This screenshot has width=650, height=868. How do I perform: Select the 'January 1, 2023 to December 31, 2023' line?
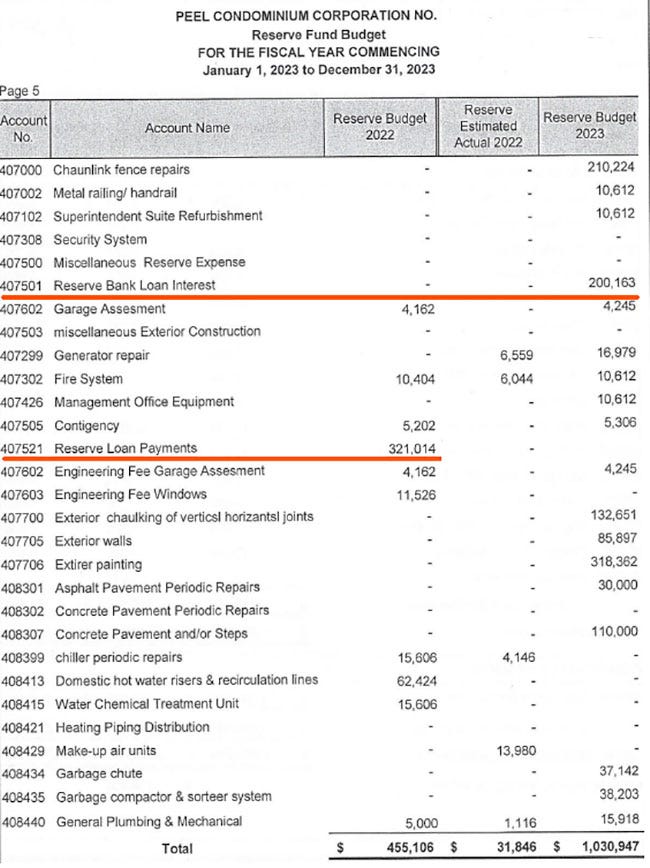point(319,70)
